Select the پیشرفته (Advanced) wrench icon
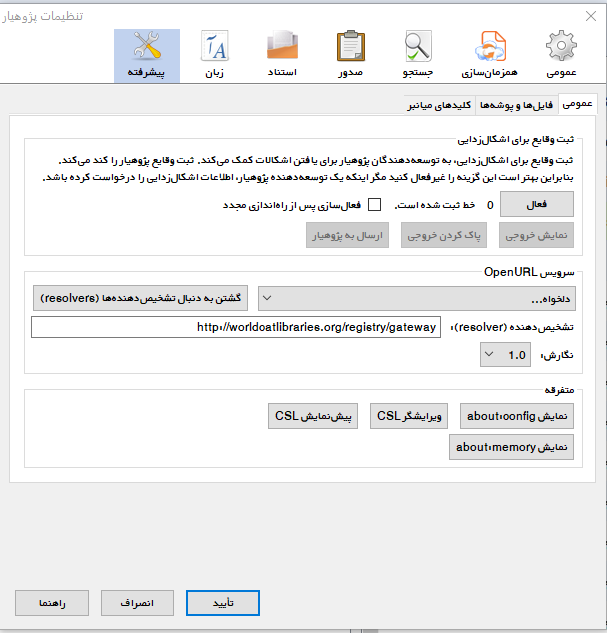Image resolution: width=607 pixels, height=633 pixels. click(147, 55)
